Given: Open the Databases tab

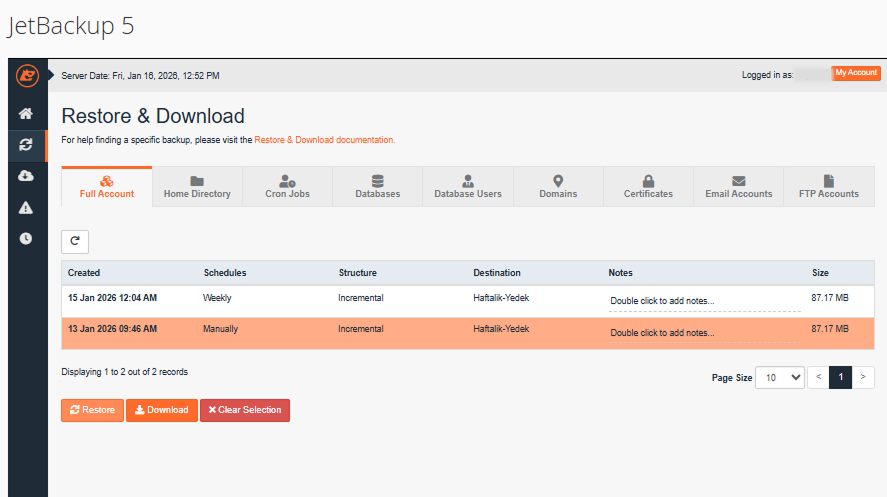Looking at the screenshot, I should coord(377,187).
